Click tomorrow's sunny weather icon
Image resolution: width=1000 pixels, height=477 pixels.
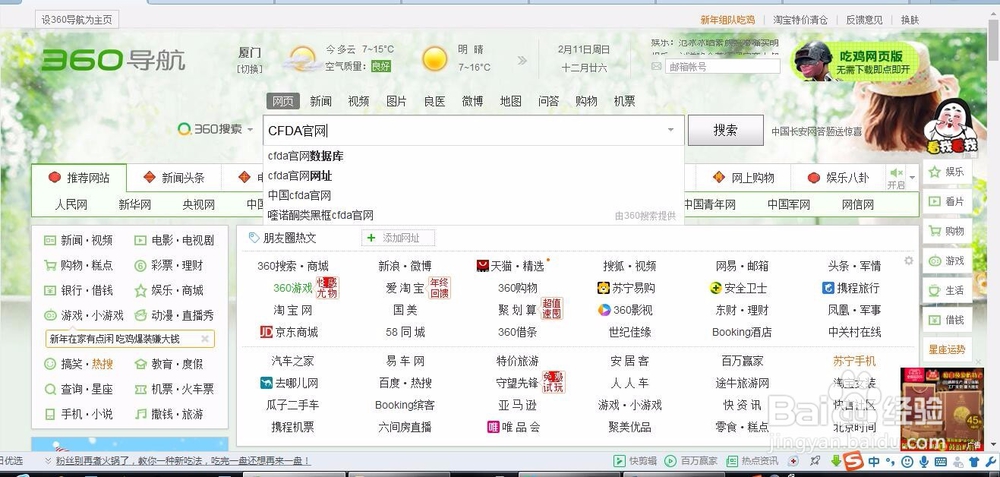[x=435, y=59]
